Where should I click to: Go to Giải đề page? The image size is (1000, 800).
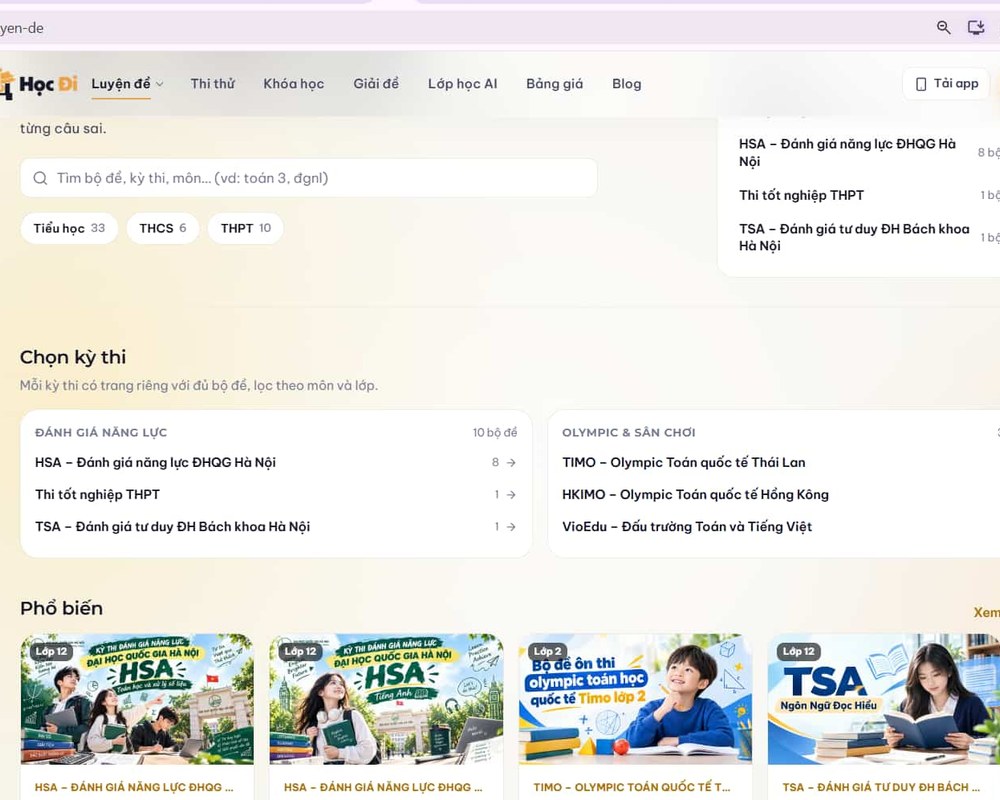coord(376,84)
